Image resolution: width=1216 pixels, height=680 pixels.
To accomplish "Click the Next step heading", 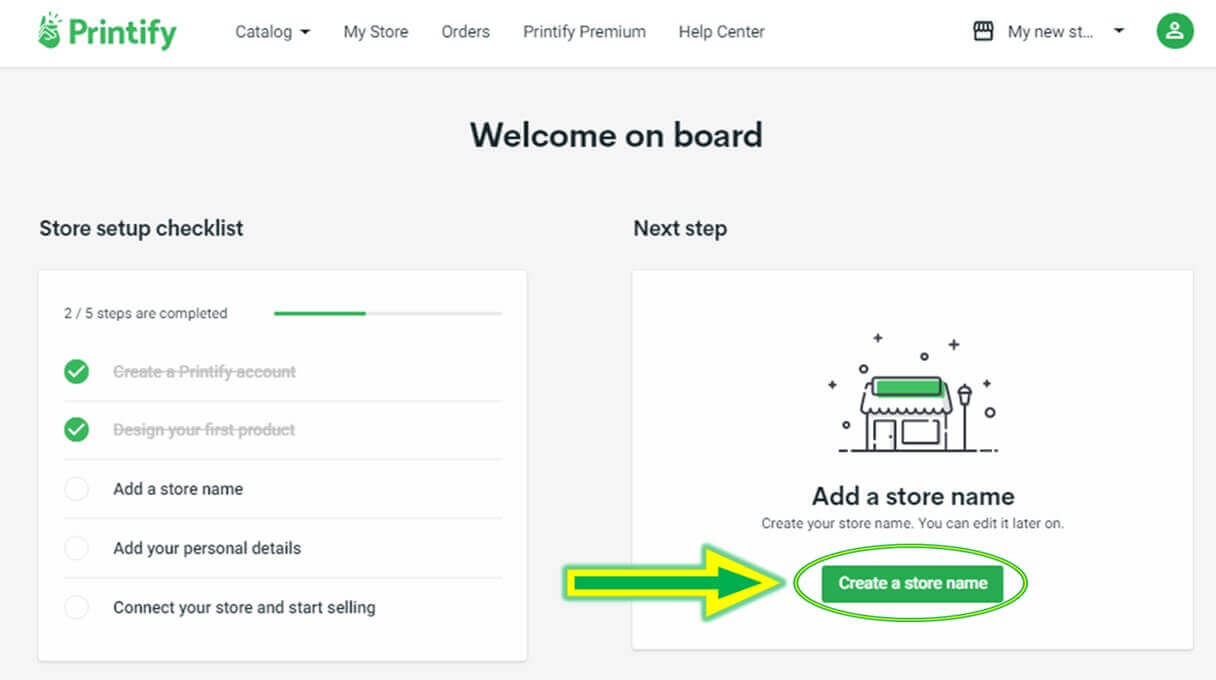I will pos(680,228).
